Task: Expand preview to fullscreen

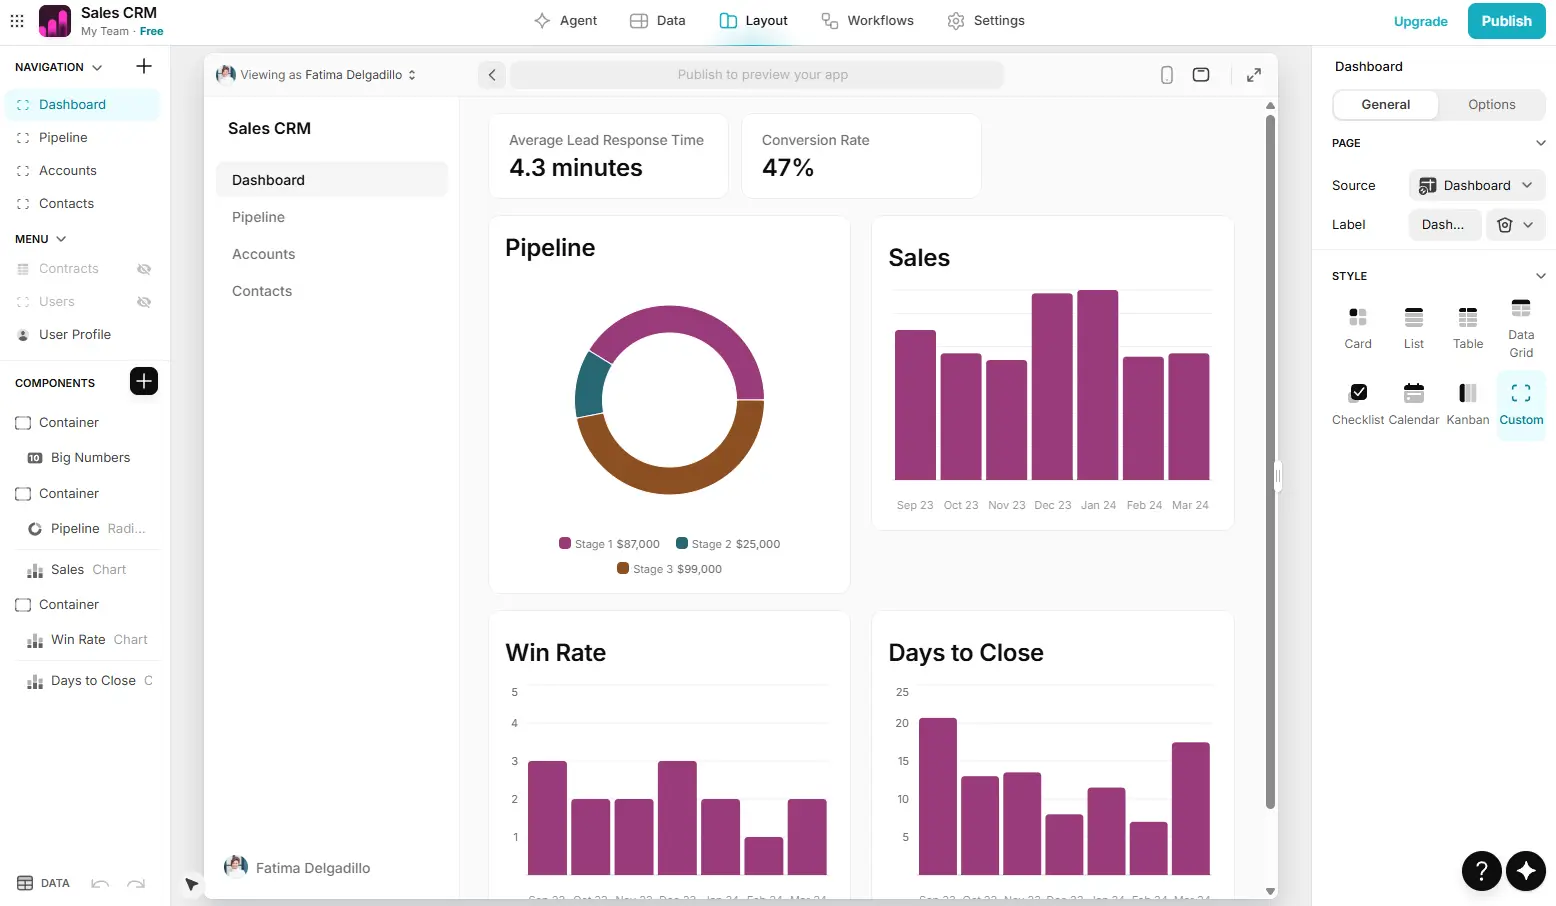Action: click(1254, 75)
